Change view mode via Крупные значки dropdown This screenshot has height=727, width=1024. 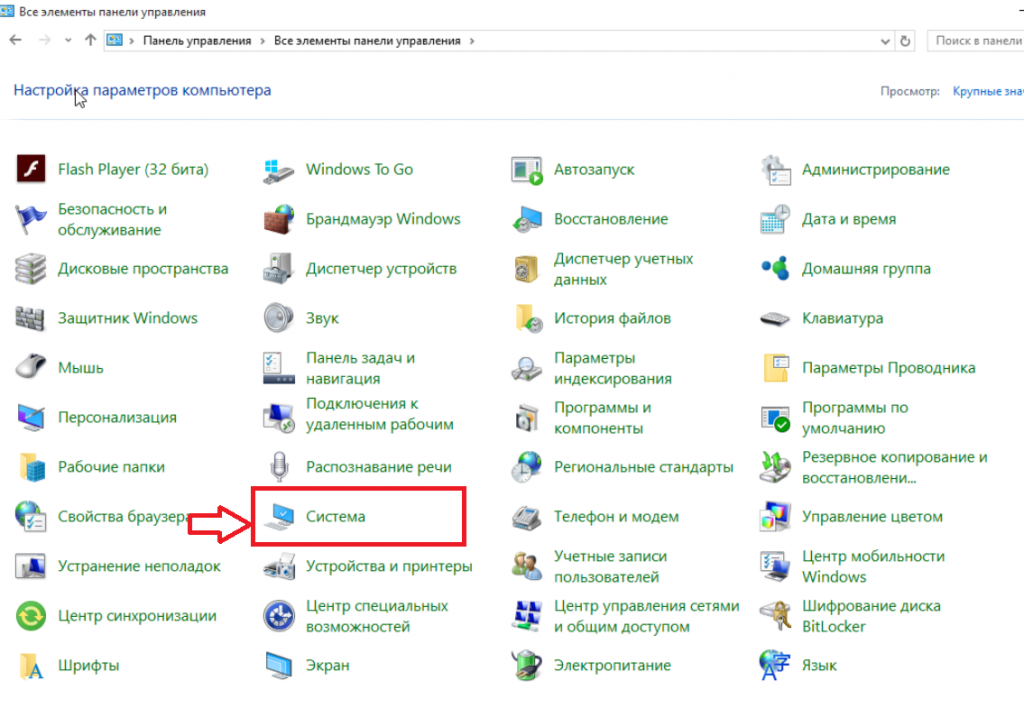pos(987,91)
